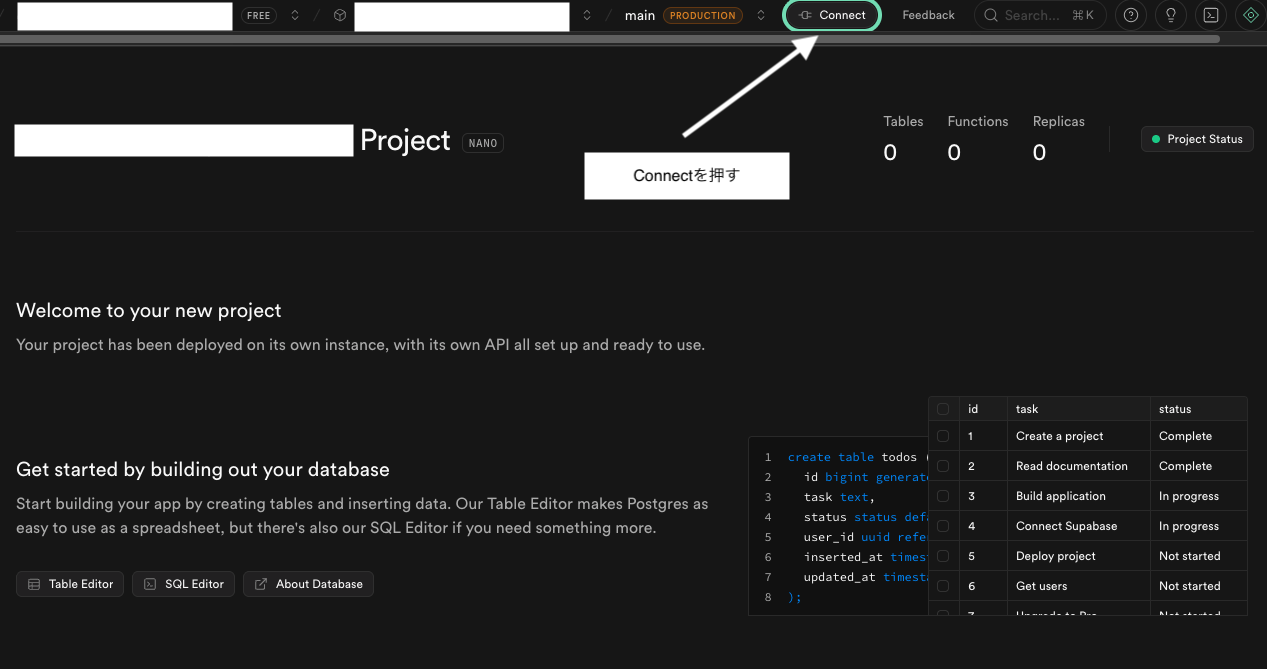The height and width of the screenshot is (669, 1267).
Task: Select the main branch breadcrumb
Action: click(x=640, y=15)
